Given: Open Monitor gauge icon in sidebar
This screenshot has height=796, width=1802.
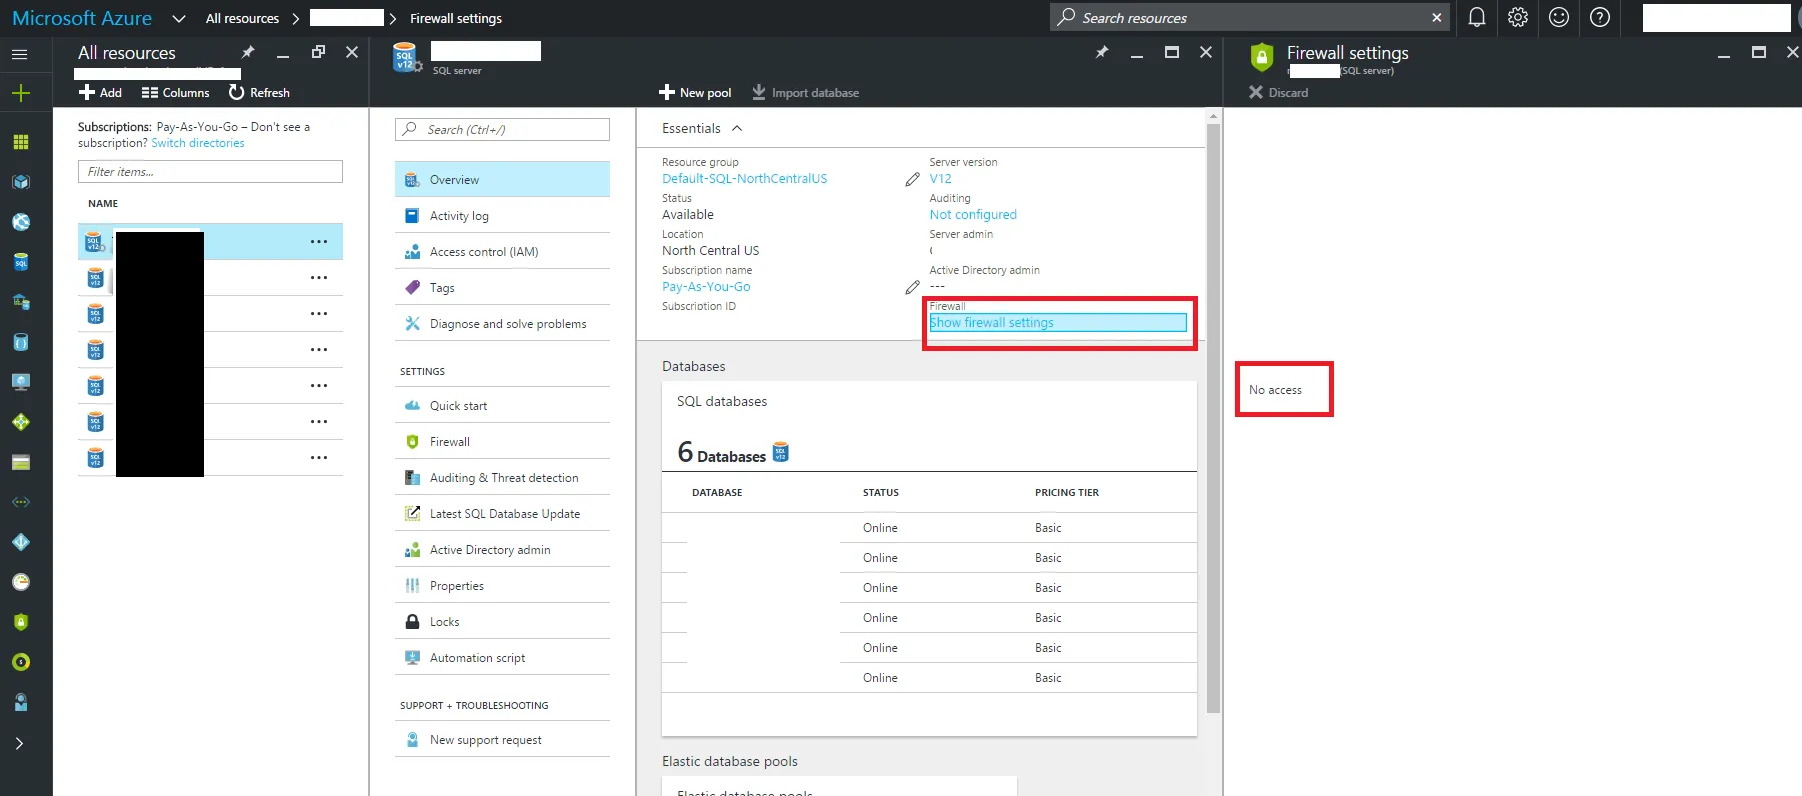Looking at the screenshot, I should (20, 582).
